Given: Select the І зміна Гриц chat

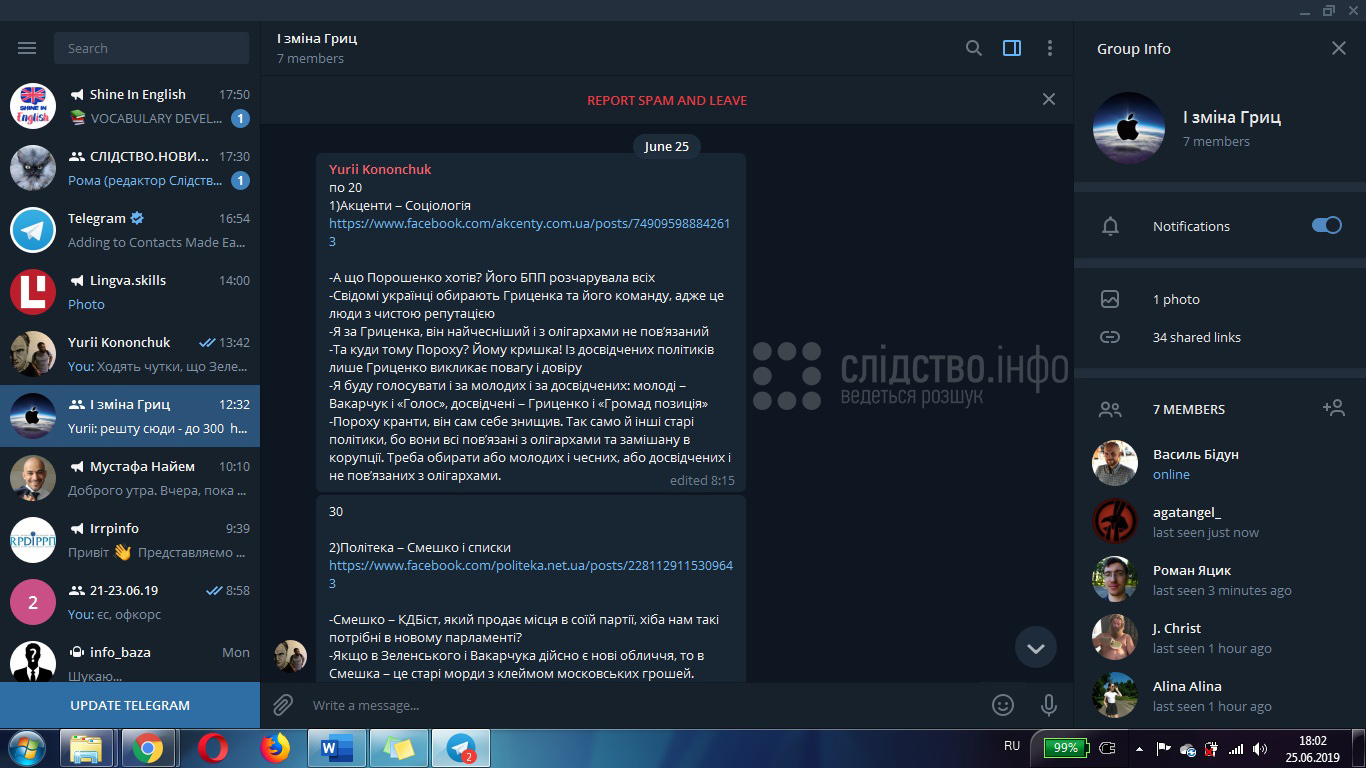Looking at the screenshot, I should [130, 416].
